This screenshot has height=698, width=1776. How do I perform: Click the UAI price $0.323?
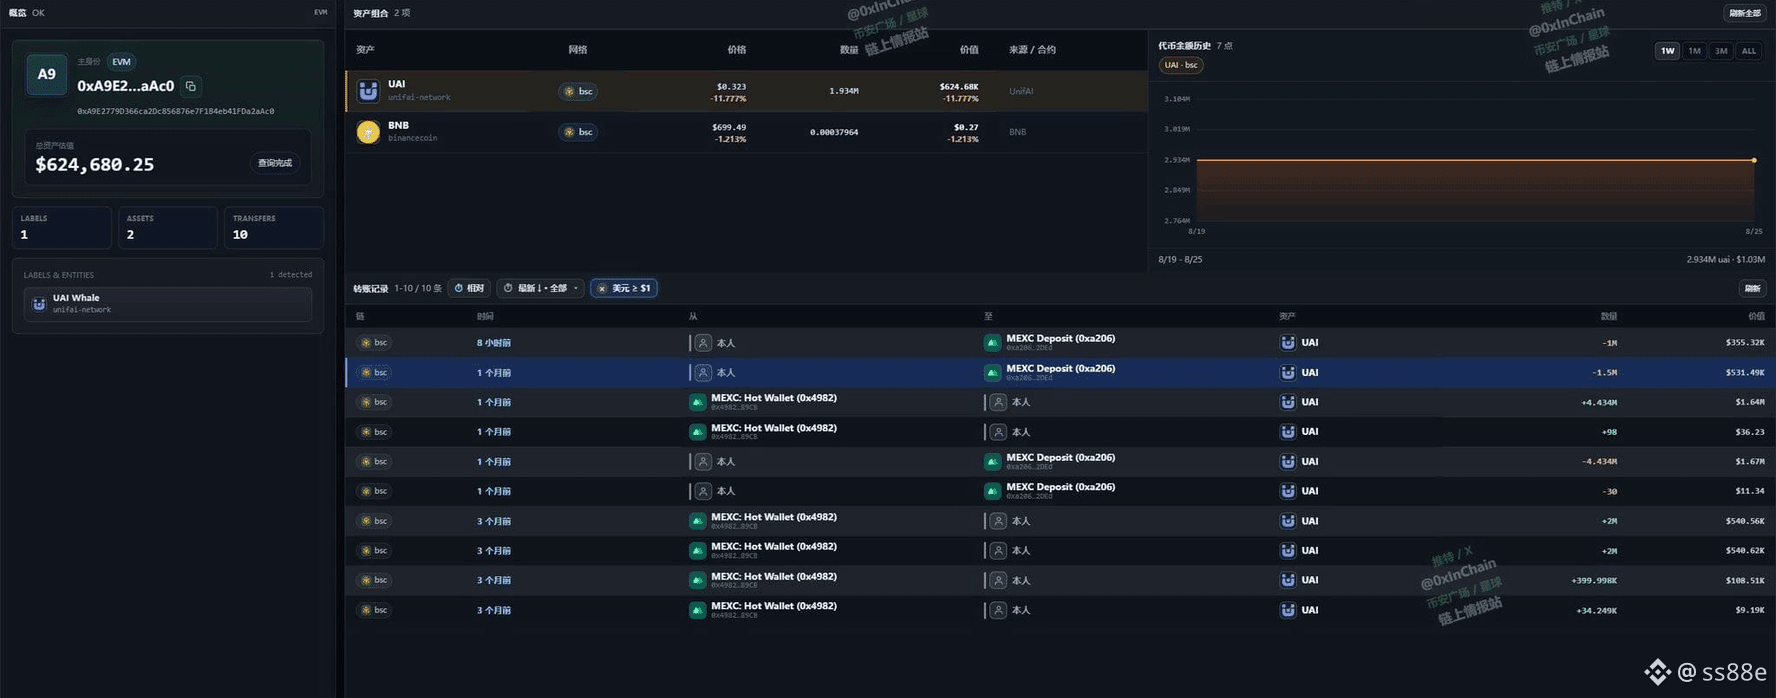[x=731, y=87]
